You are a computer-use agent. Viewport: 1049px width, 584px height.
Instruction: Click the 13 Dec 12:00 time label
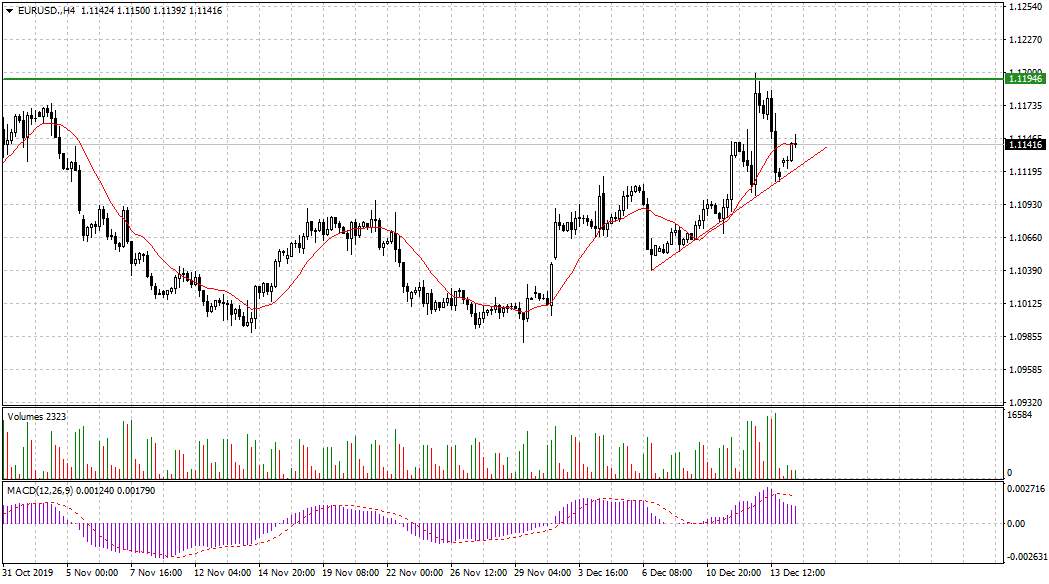(x=797, y=574)
